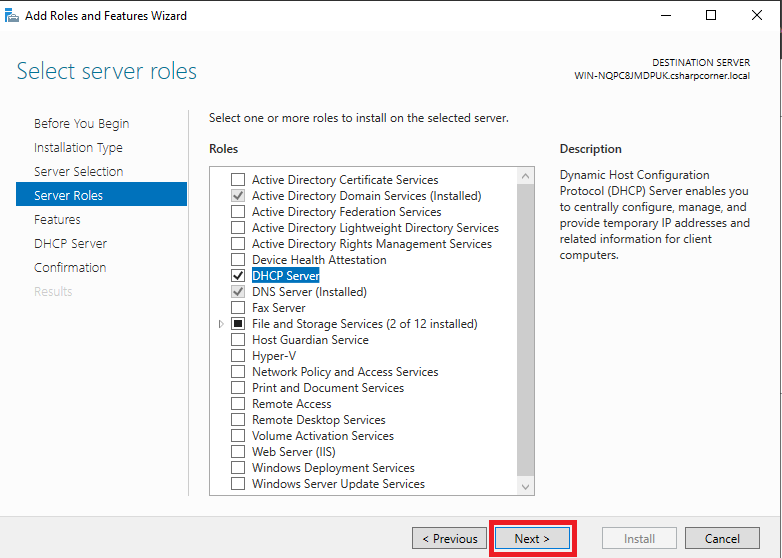The height and width of the screenshot is (558, 782).
Task: Click the Next button
Action: 532,539
